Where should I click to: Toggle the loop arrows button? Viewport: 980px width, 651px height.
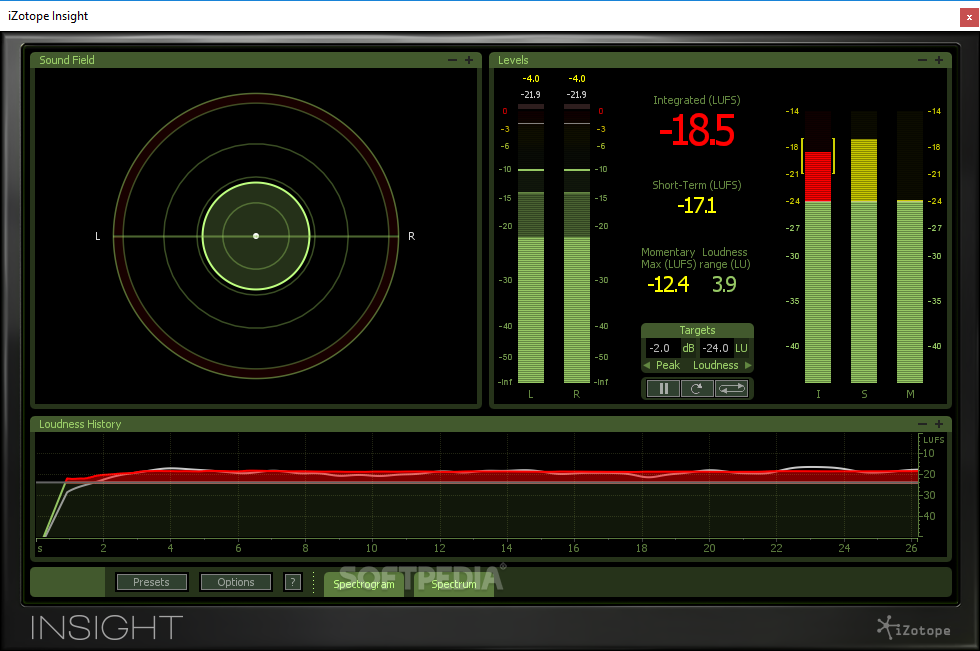click(x=731, y=389)
